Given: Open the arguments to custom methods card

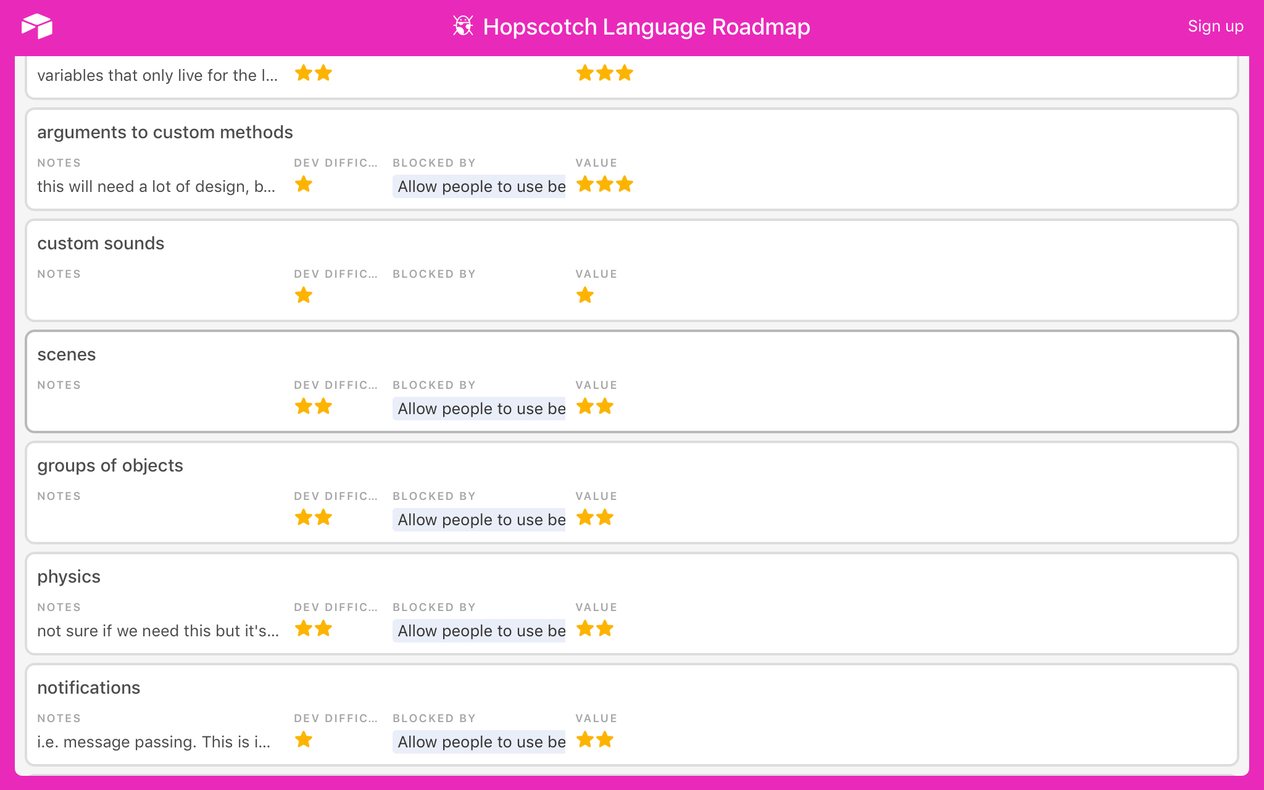Looking at the screenshot, I should [632, 159].
